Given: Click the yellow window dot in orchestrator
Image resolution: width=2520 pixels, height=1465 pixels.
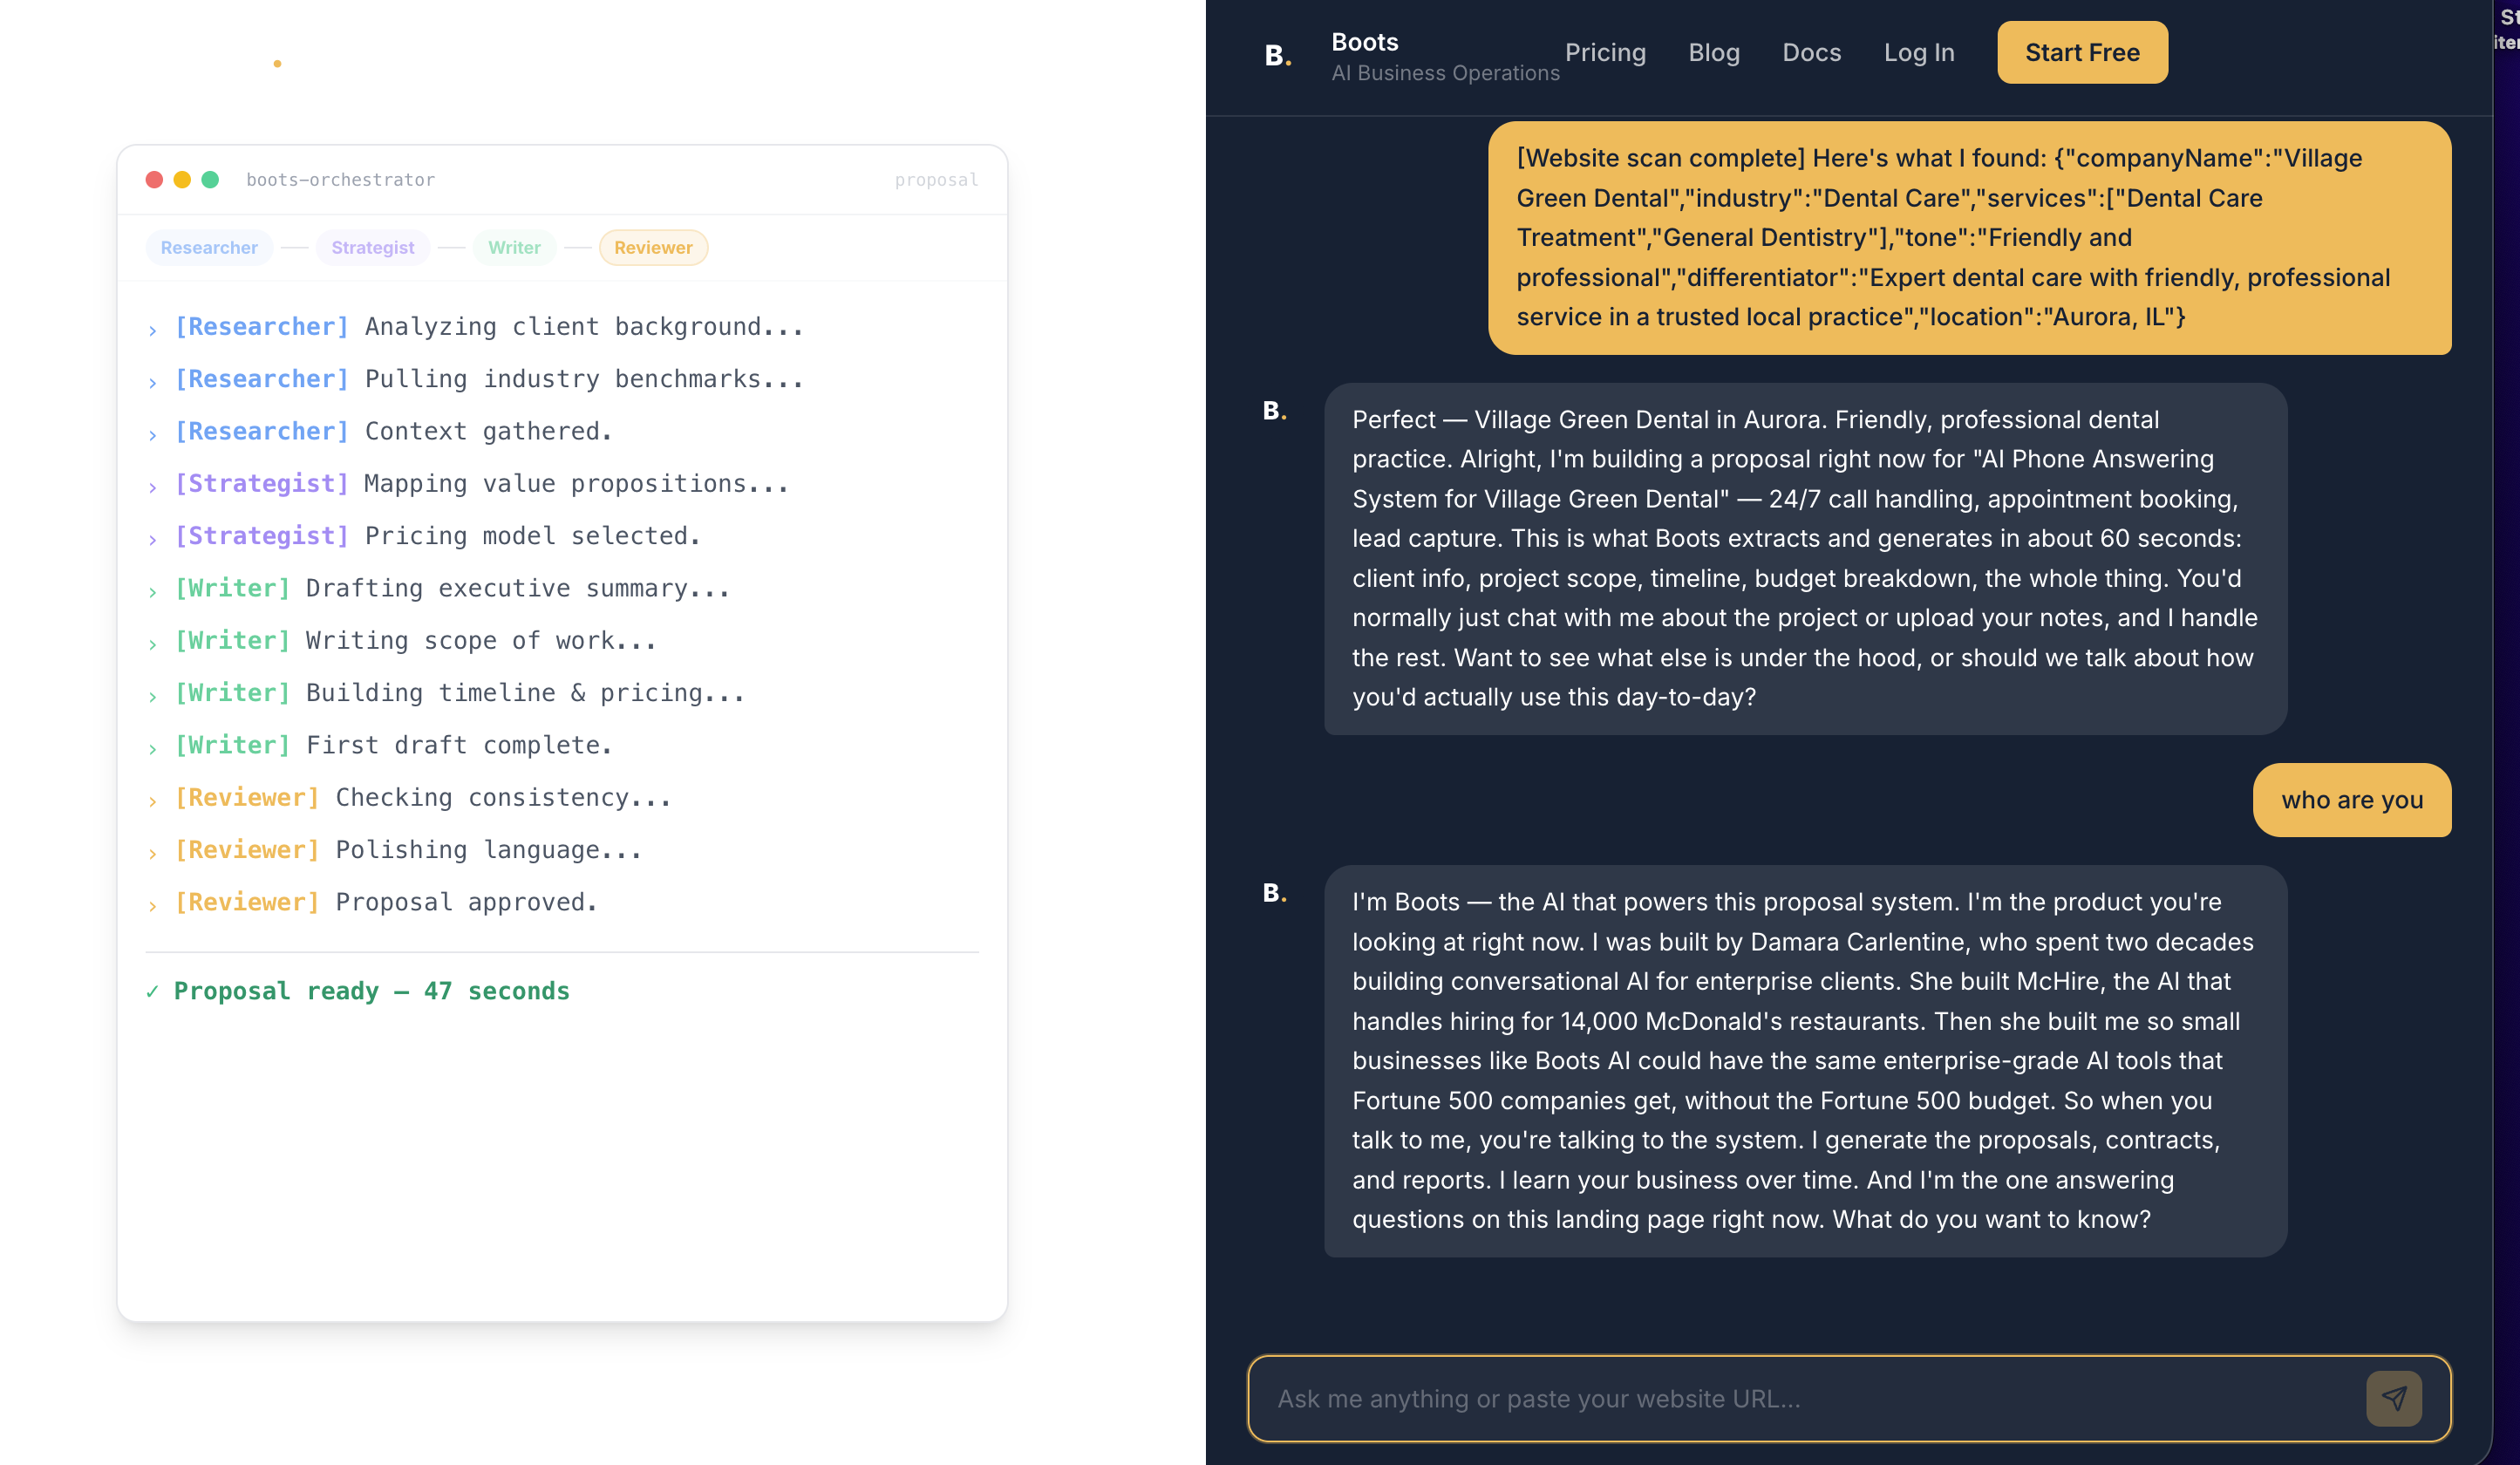Looking at the screenshot, I should coord(182,179).
